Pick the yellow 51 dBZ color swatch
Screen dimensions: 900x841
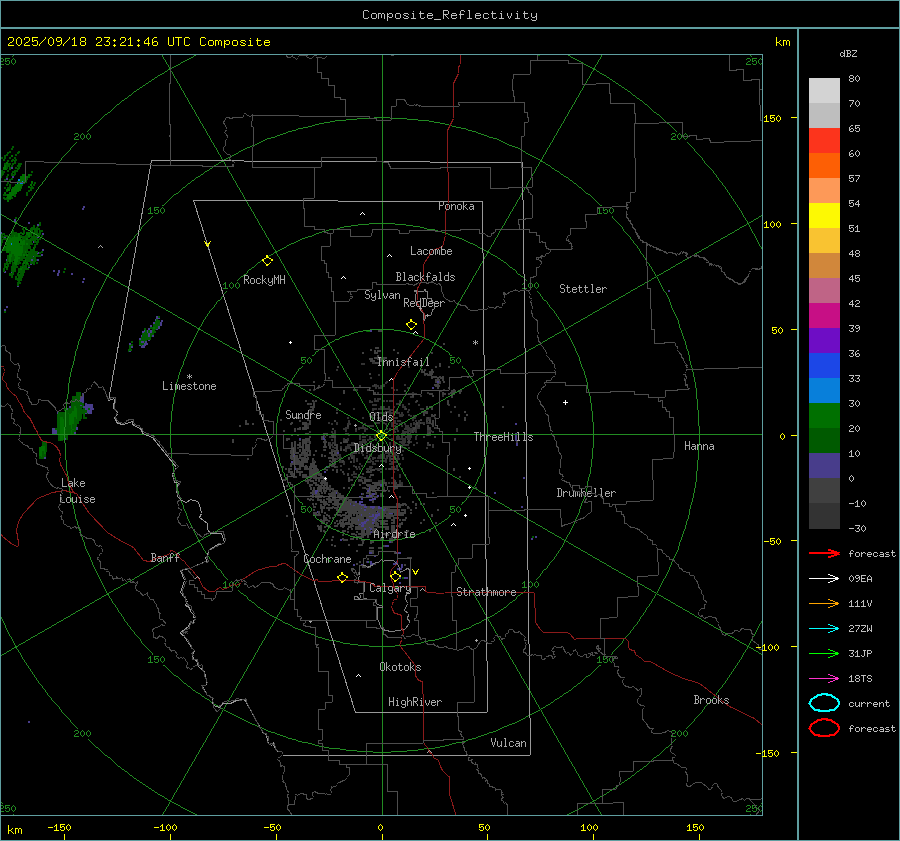click(x=824, y=216)
